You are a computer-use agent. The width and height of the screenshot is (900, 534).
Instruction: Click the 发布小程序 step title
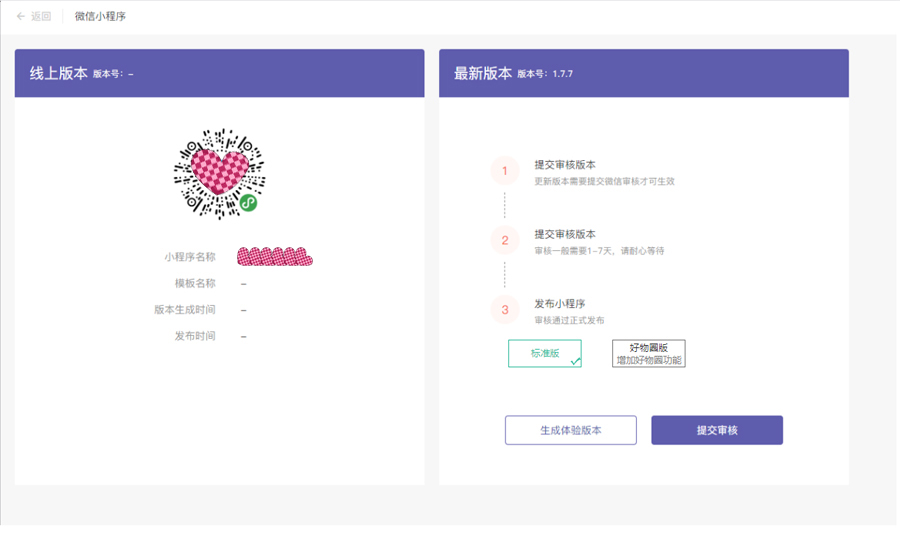pos(560,304)
